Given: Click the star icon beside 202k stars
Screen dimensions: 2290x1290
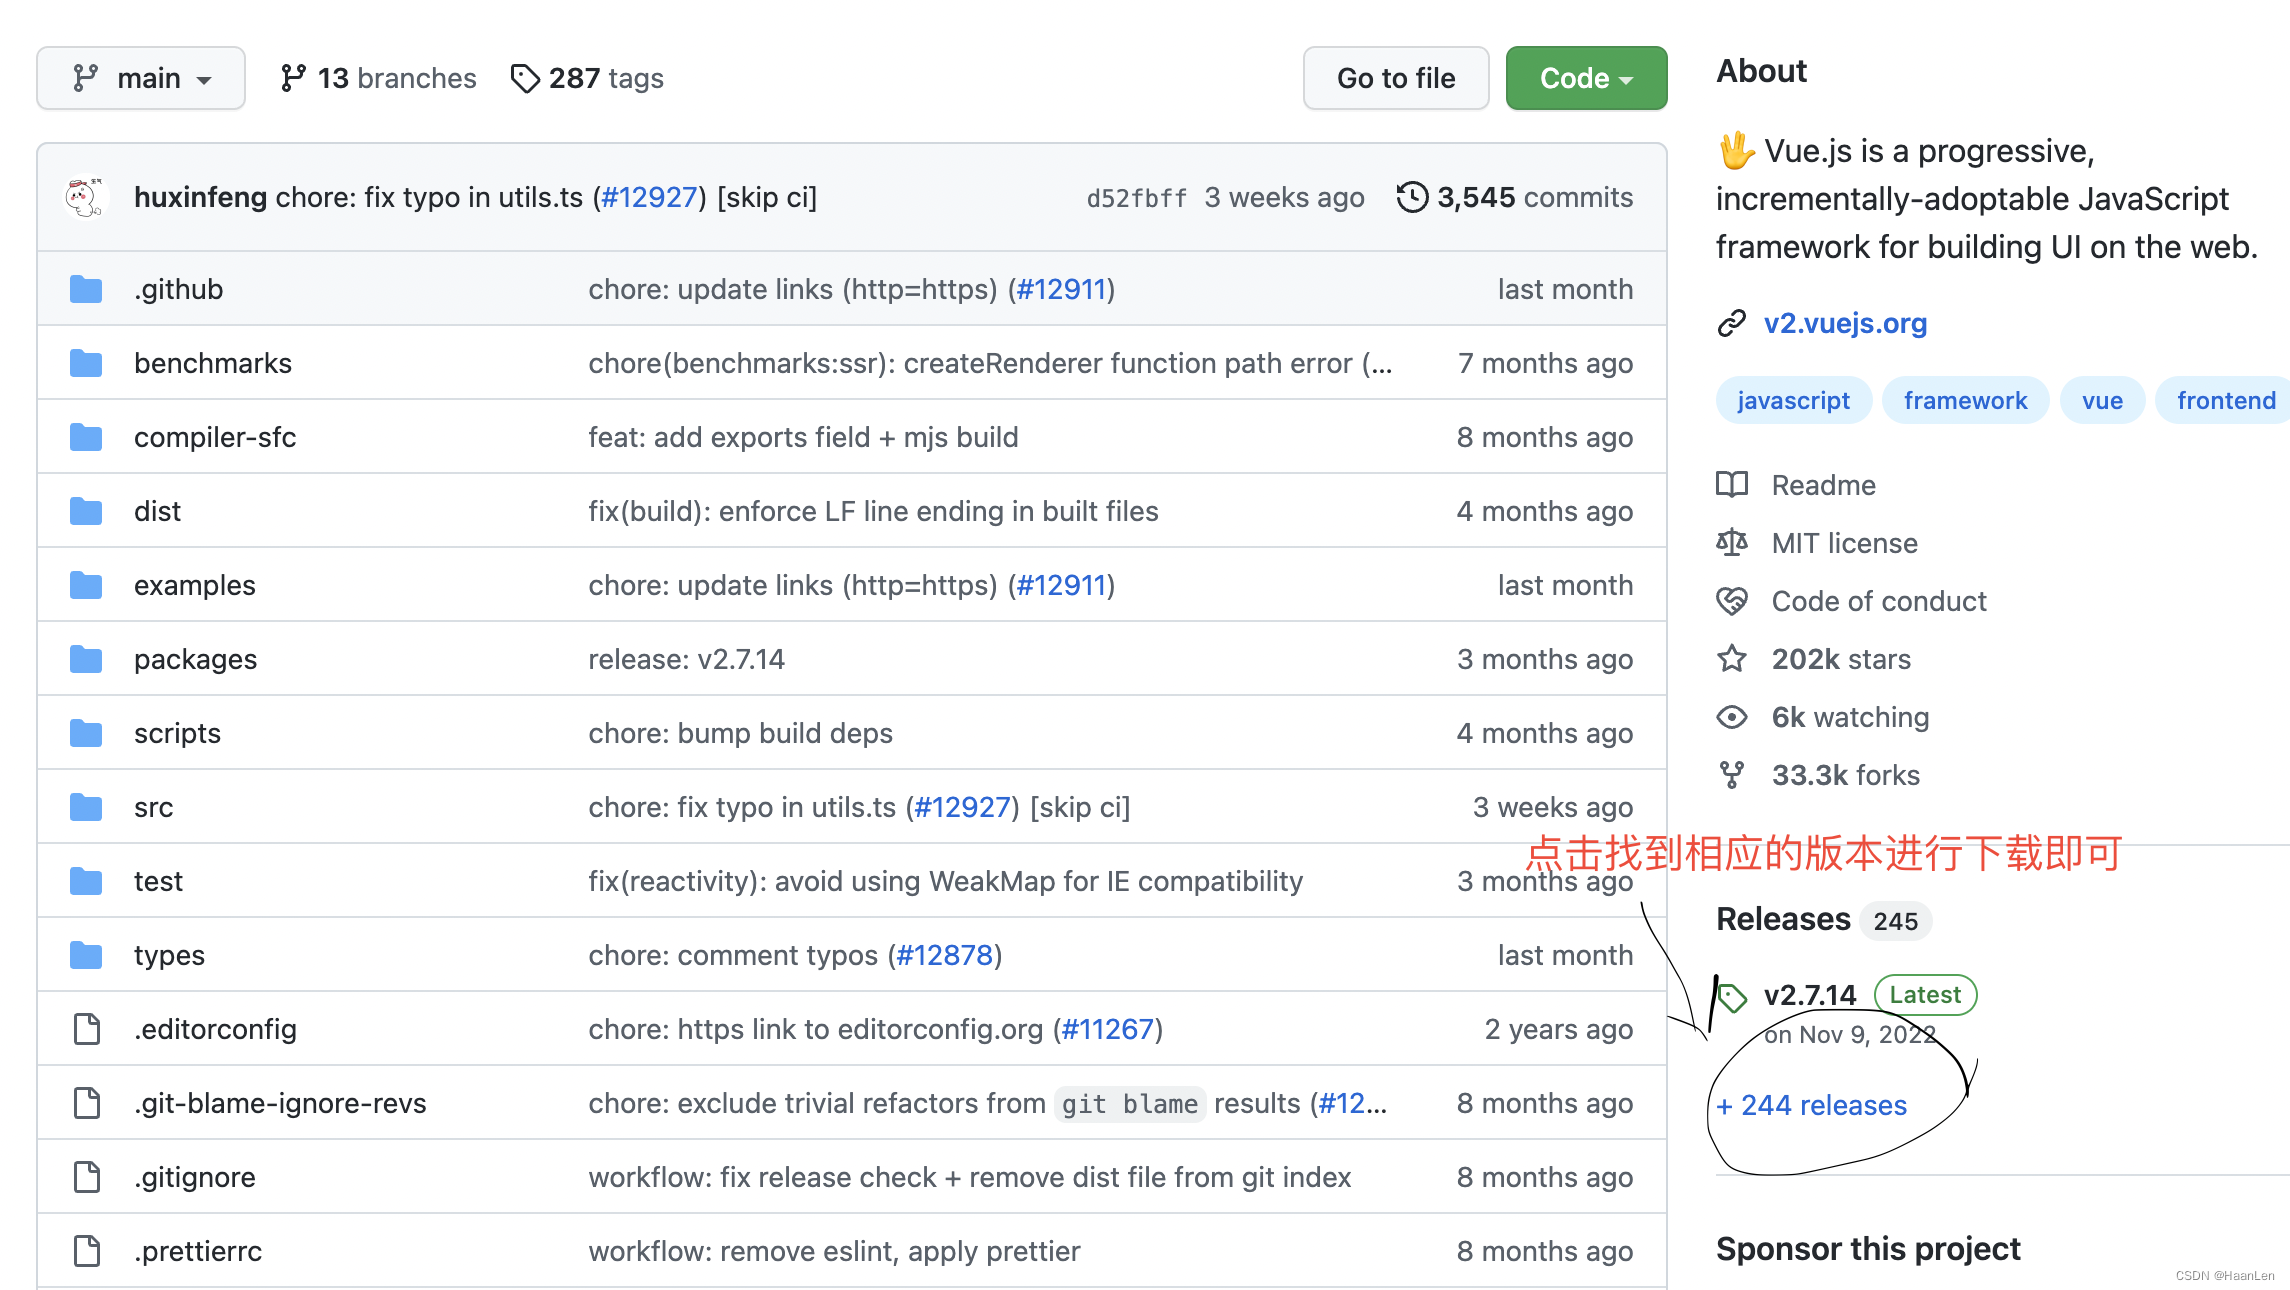Looking at the screenshot, I should (1732, 659).
